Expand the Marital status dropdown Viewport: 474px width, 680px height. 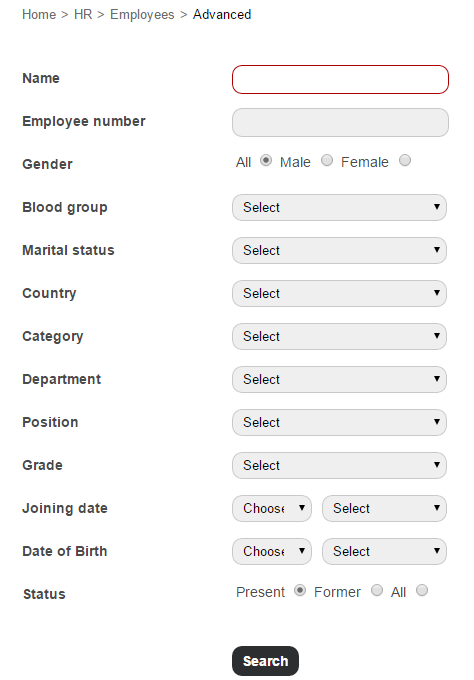pos(339,250)
